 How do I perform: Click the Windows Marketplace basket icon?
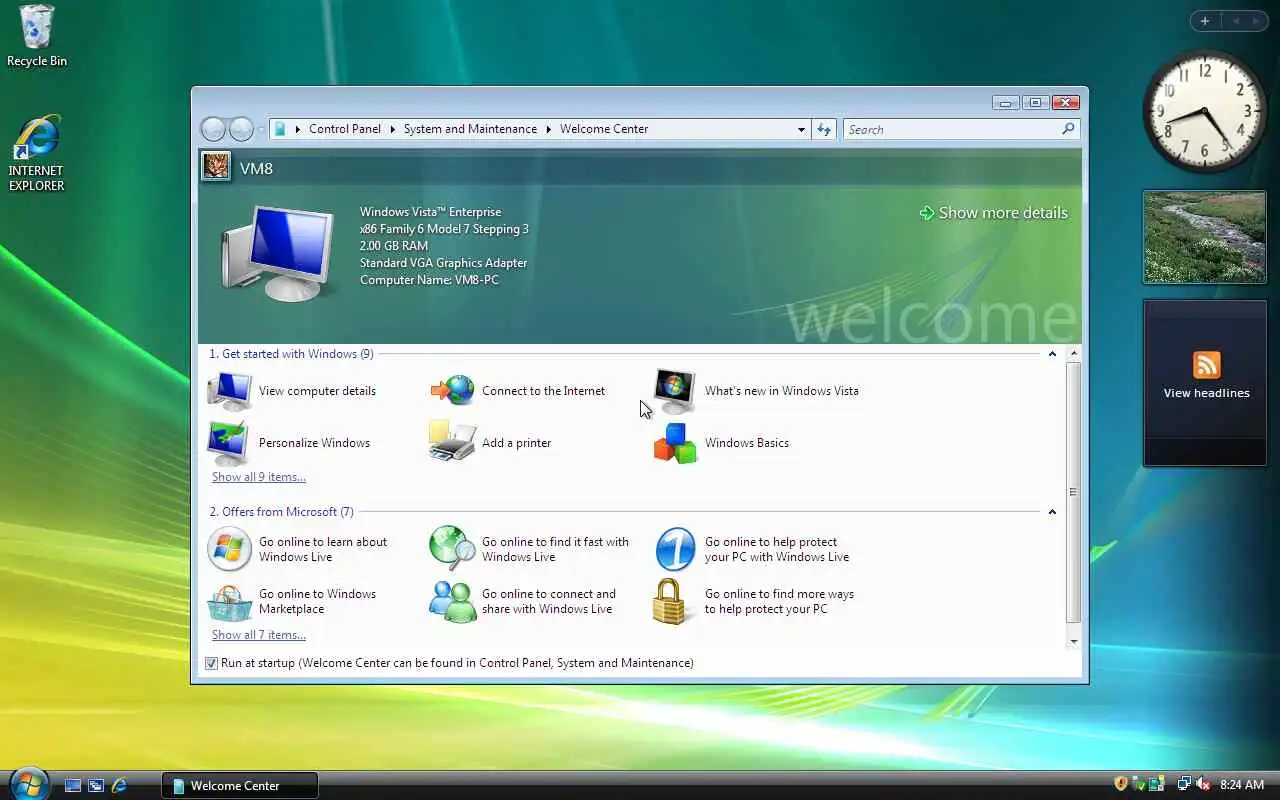coord(230,602)
